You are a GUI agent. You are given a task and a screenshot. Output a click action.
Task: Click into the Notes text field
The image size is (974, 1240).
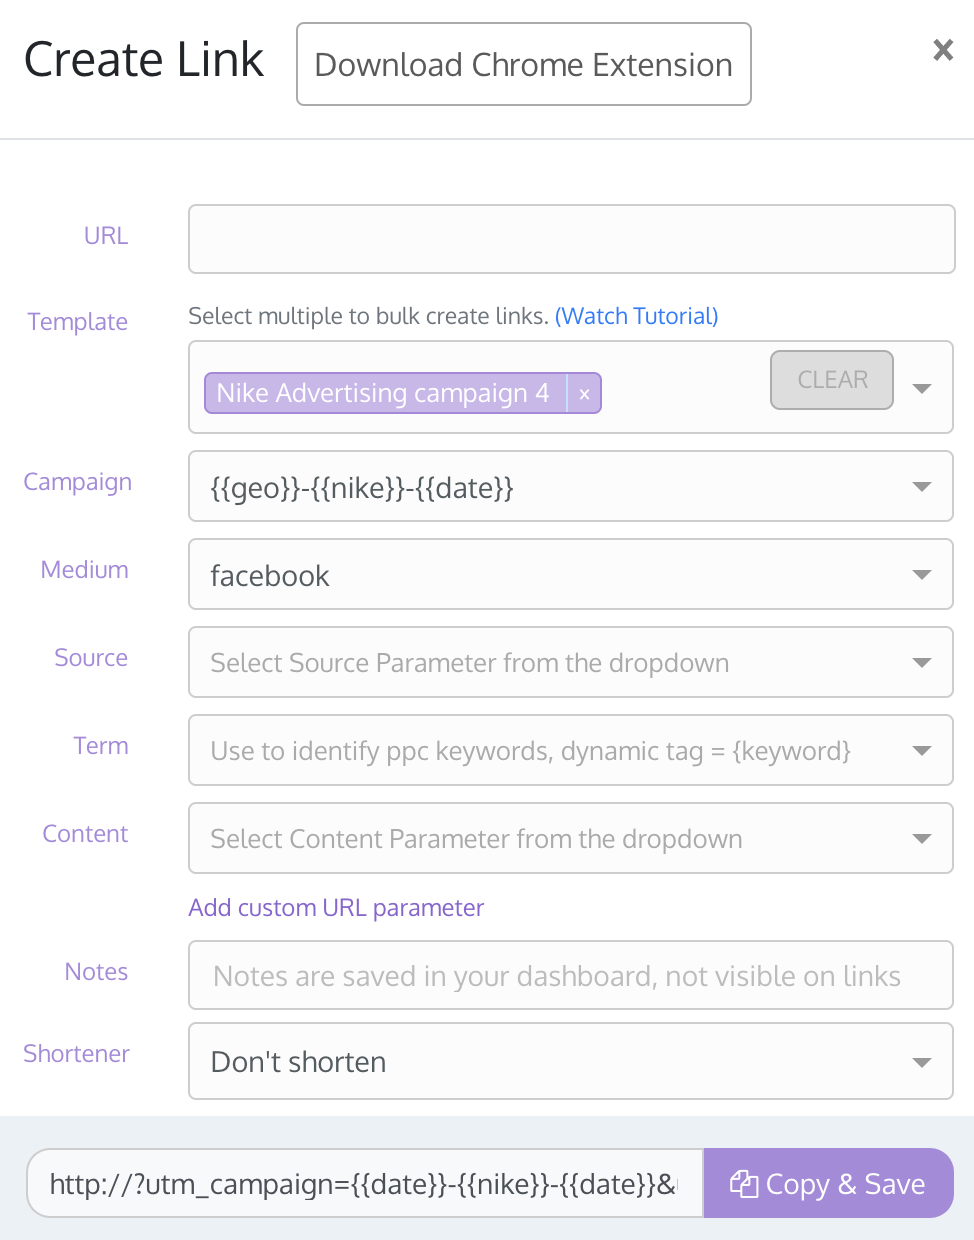point(571,976)
